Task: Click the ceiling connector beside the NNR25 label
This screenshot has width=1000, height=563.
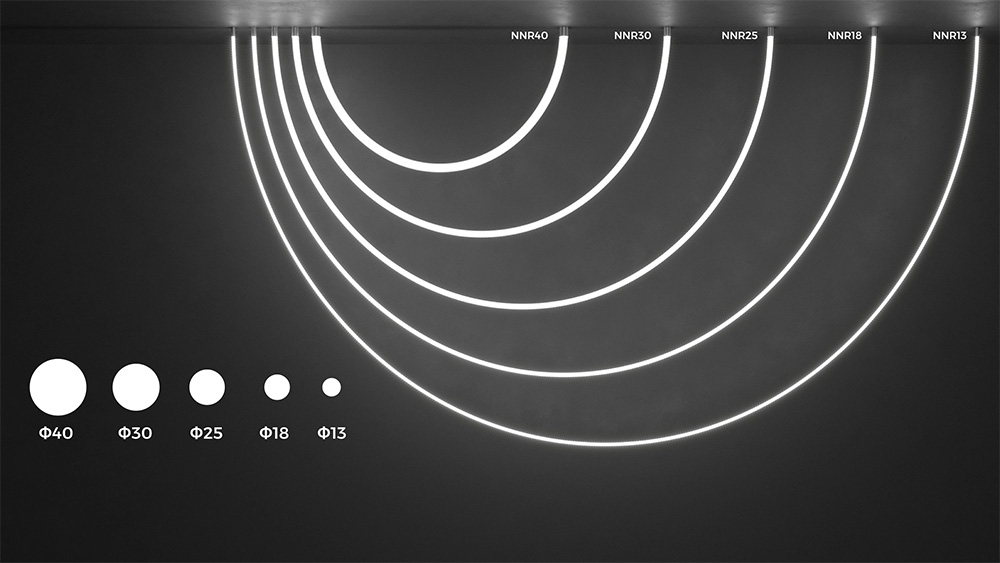Action: tap(770, 32)
